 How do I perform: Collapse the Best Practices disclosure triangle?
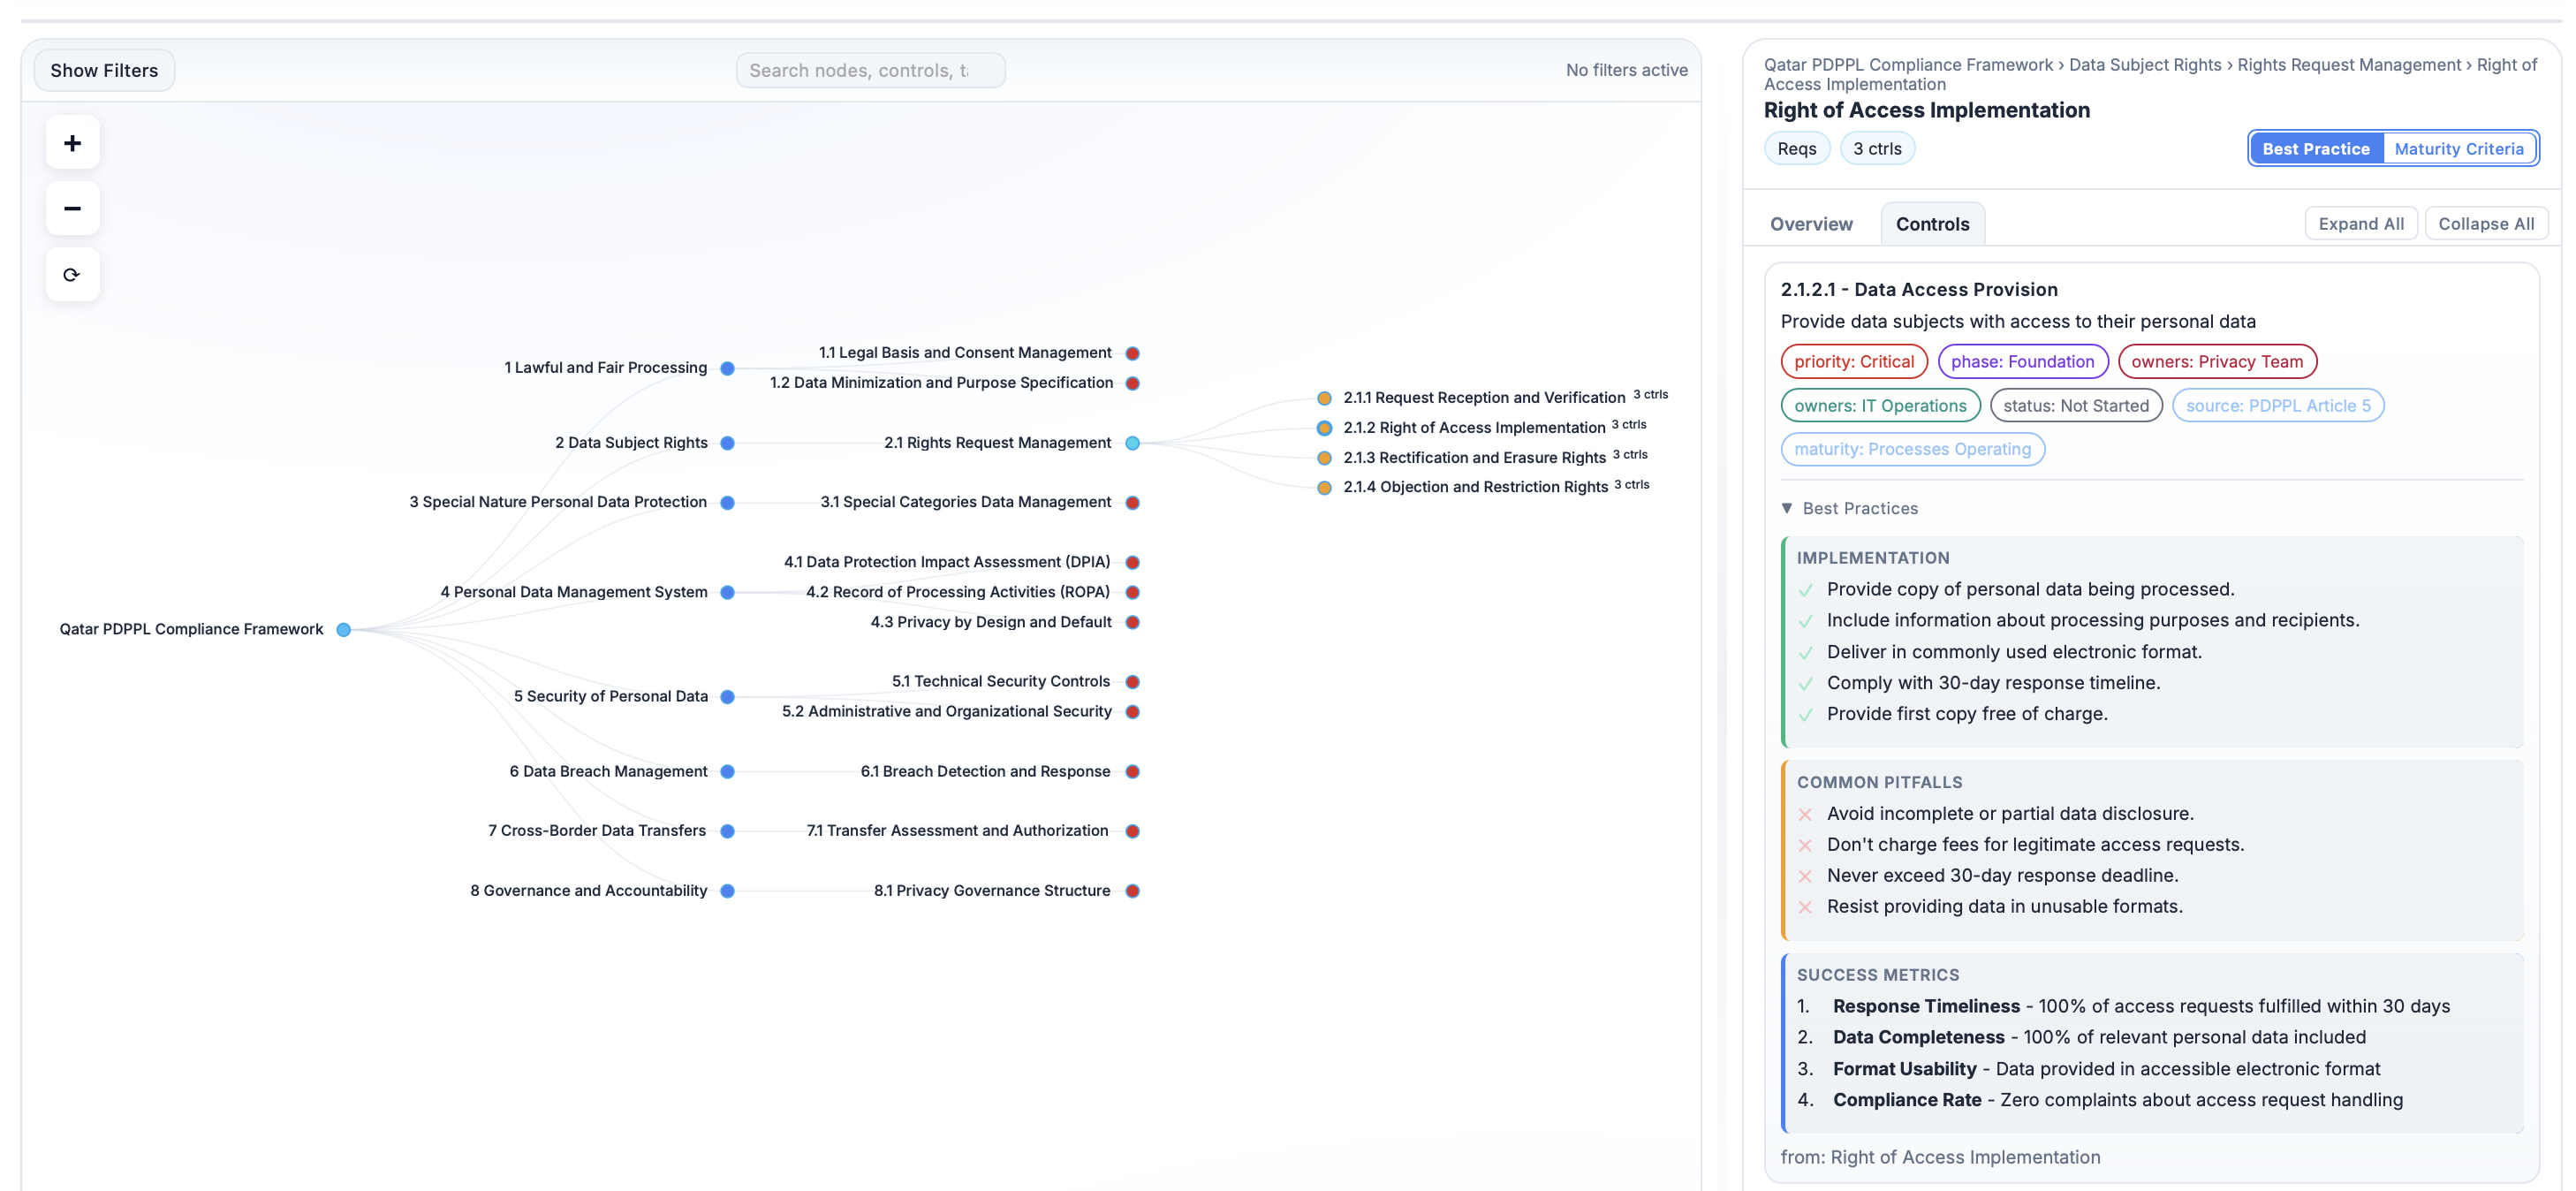point(1787,508)
